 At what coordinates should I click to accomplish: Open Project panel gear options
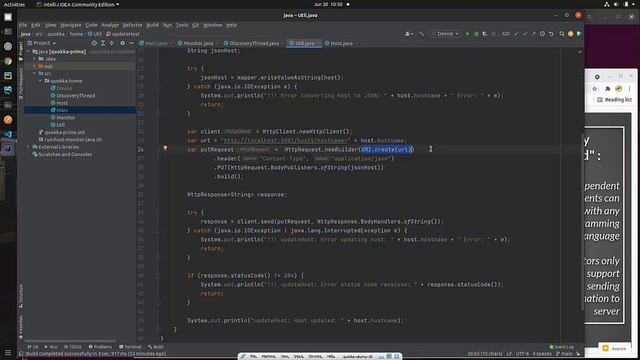[x=122, y=43]
